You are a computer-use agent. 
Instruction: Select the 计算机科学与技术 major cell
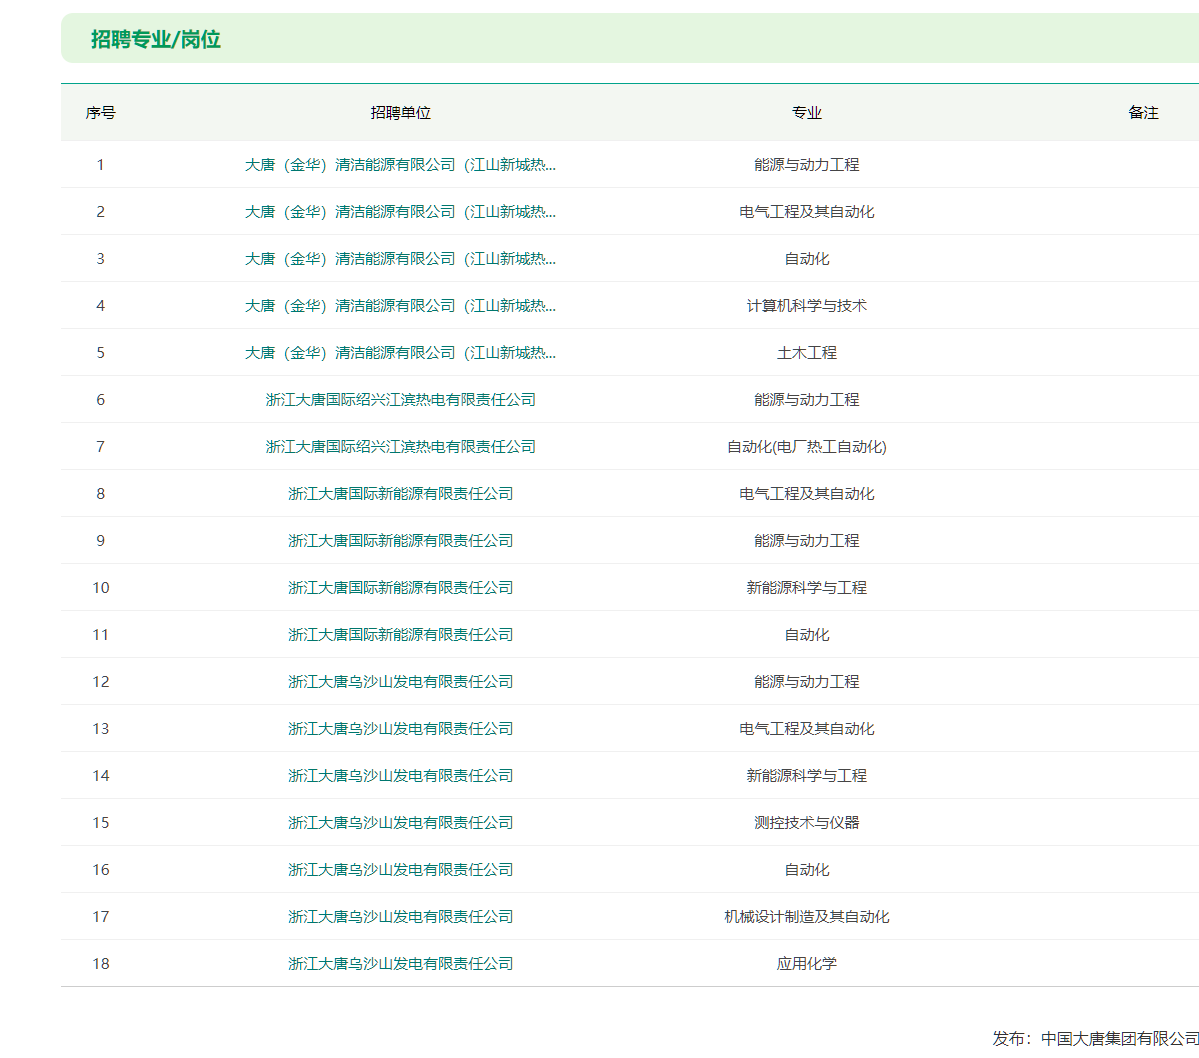(806, 306)
